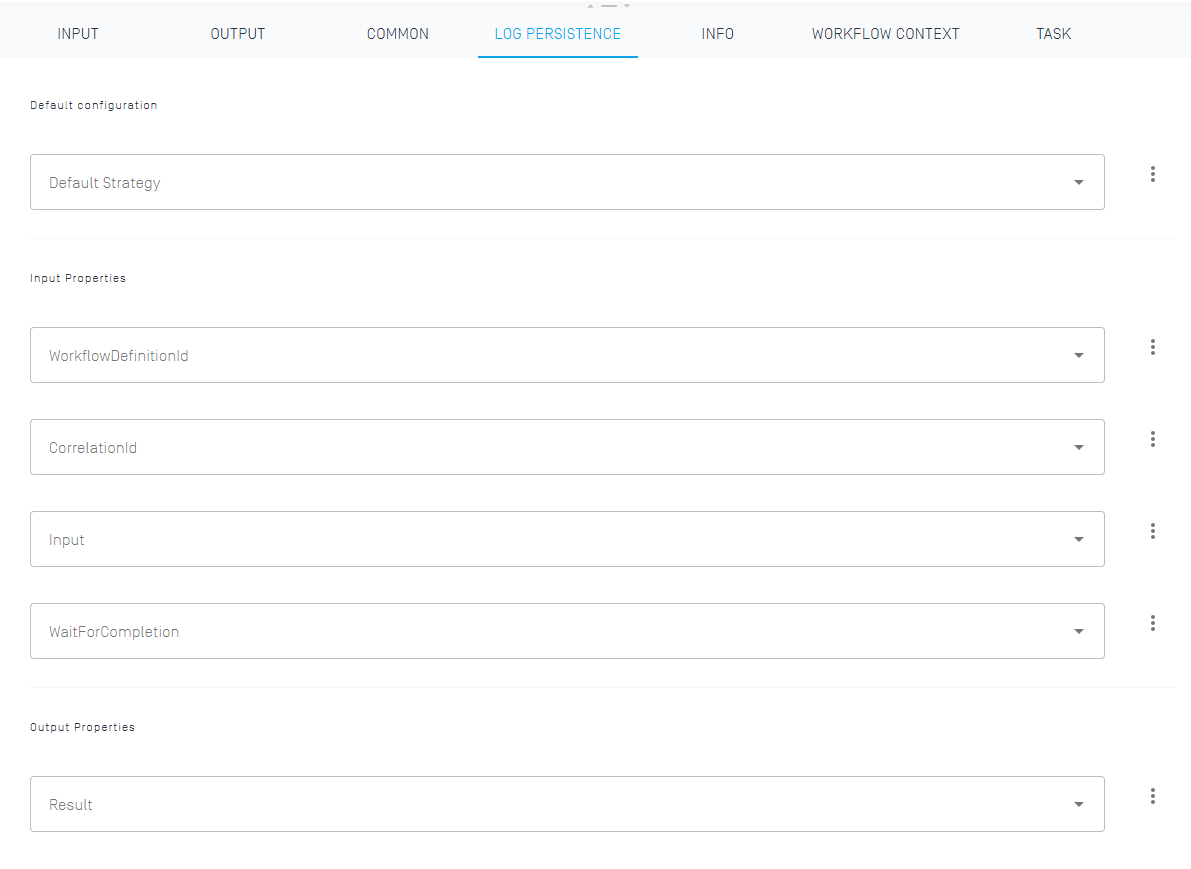Open the Result dropdown under Output Properties

(1078, 804)
